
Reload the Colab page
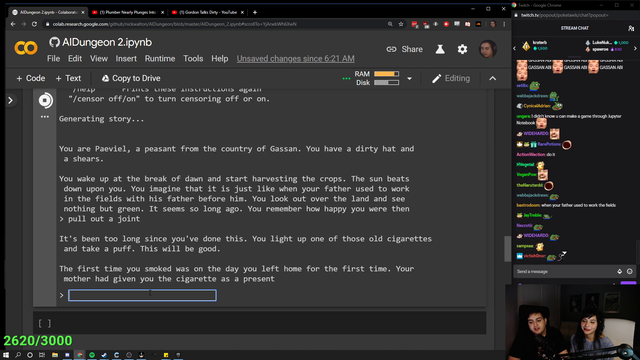[x=34, y=24]
